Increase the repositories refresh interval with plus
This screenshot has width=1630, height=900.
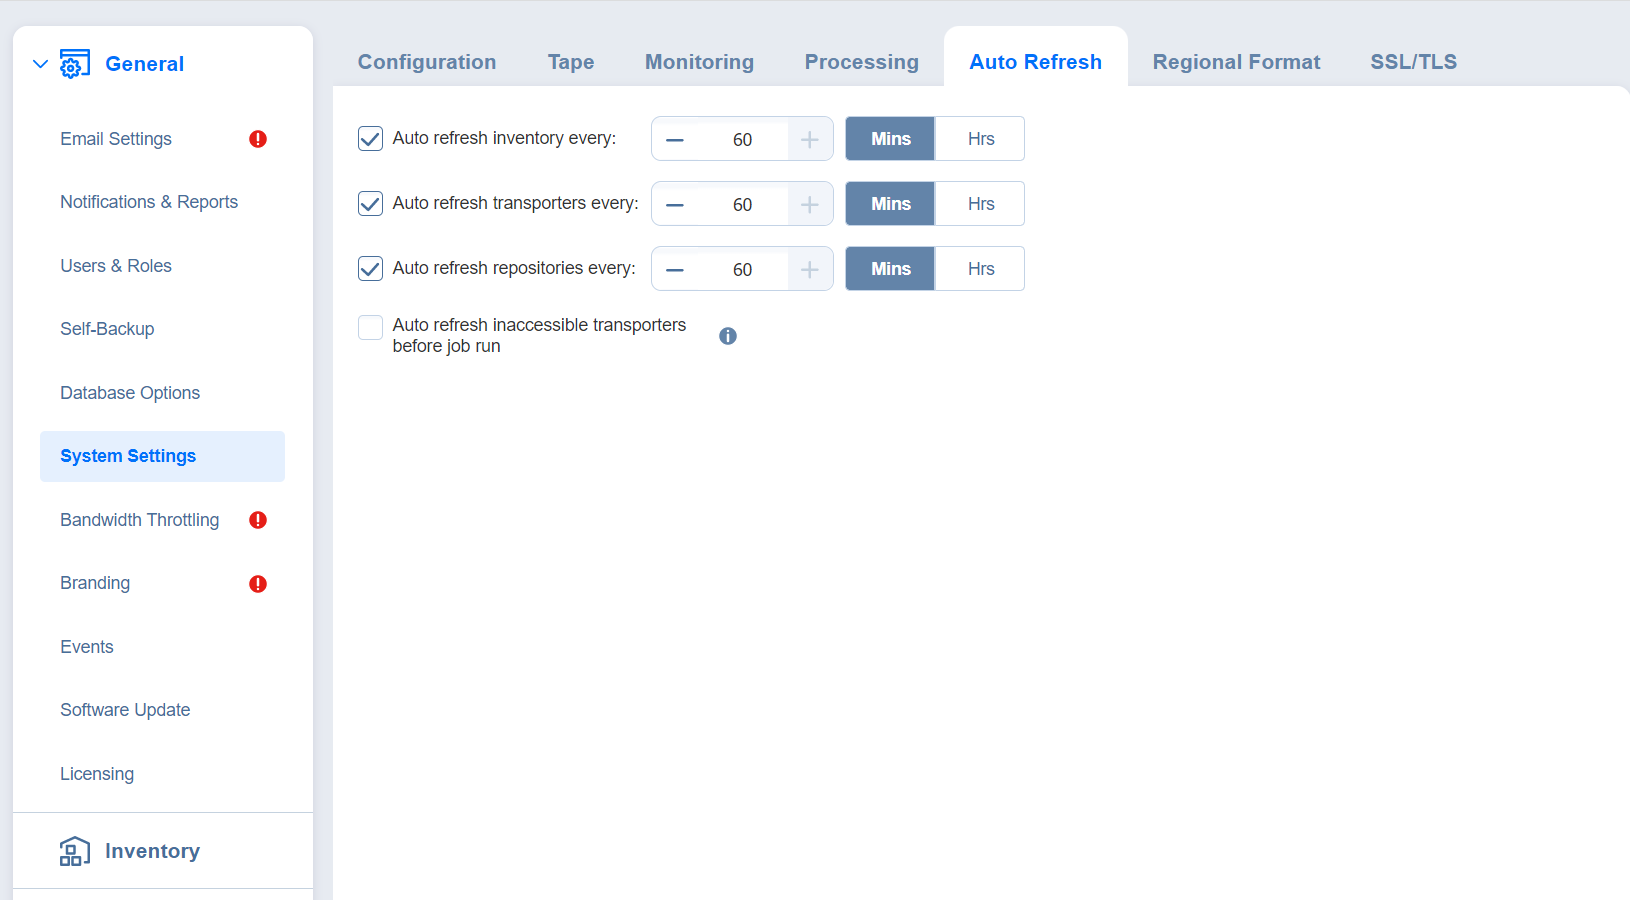pos(810,270)
